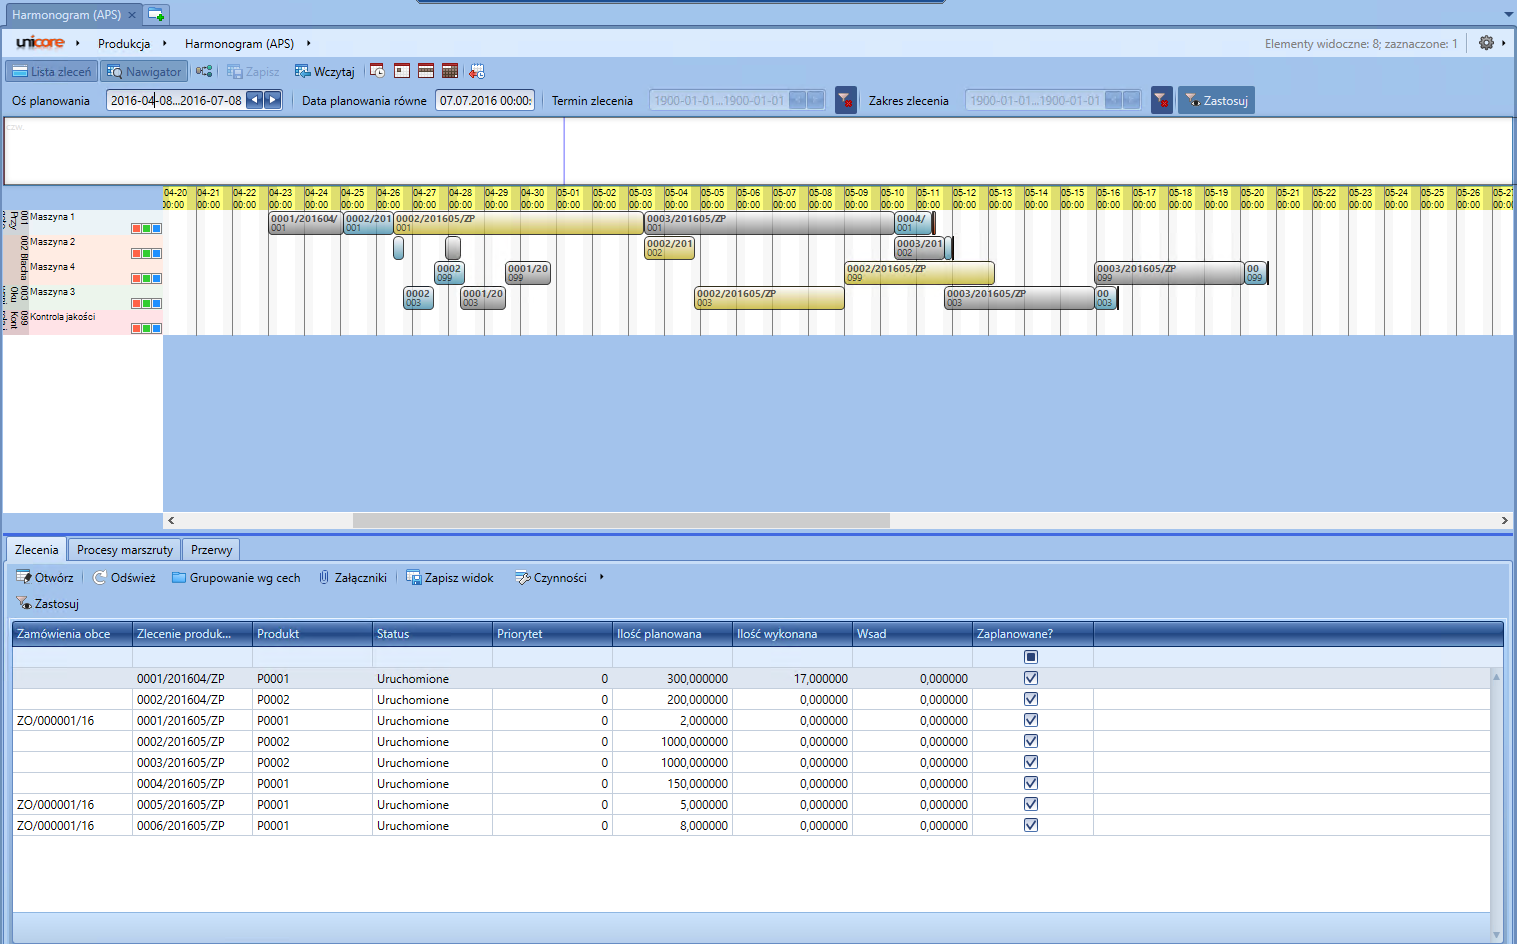Click the Wczytaj button

pyautogui.click(x=325, y=71)
